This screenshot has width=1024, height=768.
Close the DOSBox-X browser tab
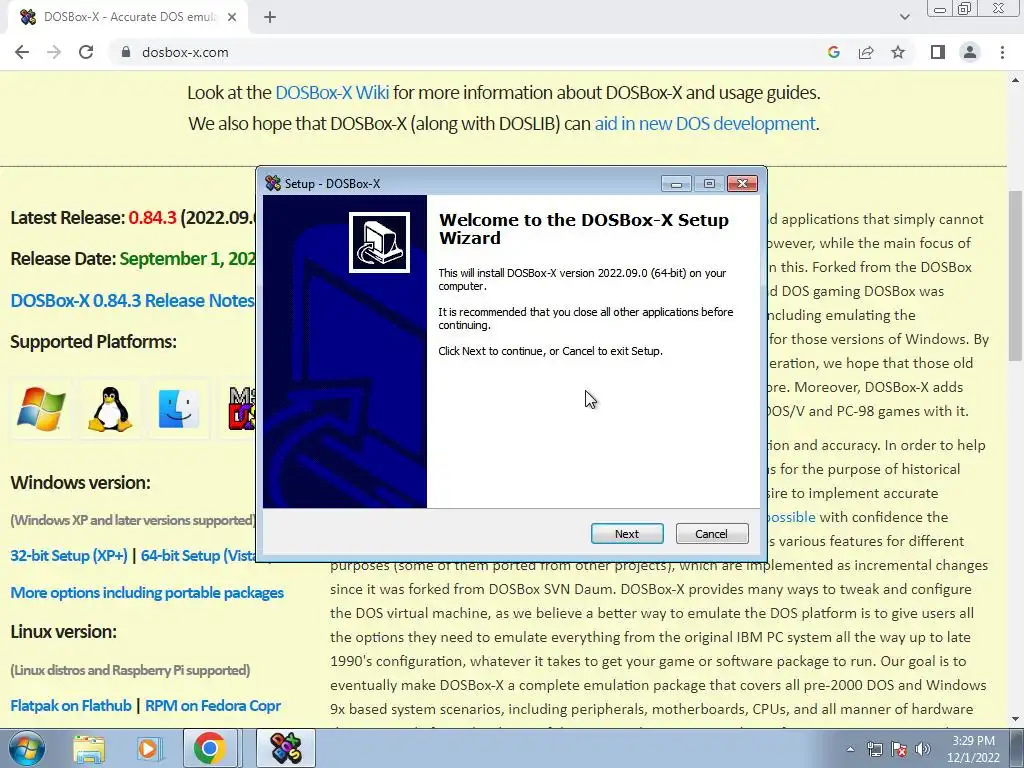coord(232,18)
